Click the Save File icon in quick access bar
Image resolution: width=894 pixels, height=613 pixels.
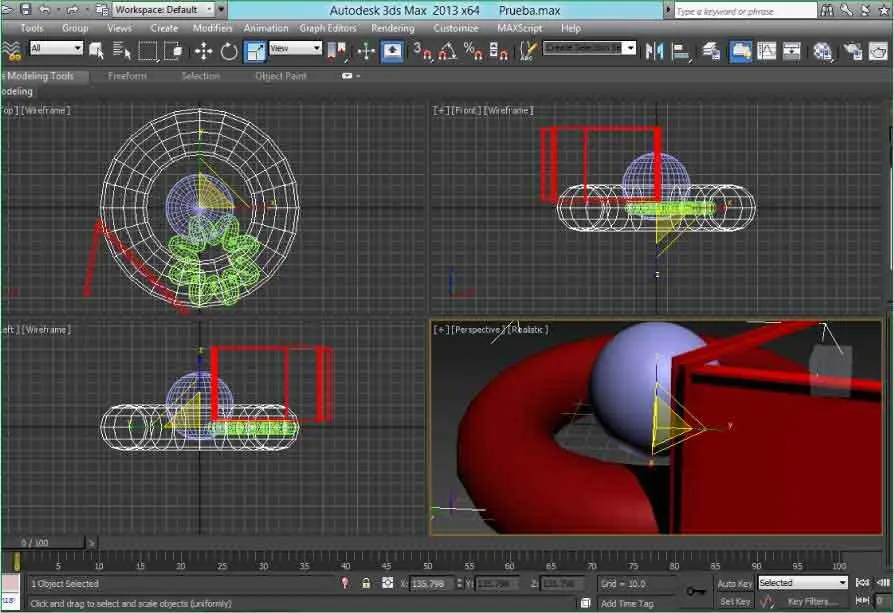tap(26, 9)
